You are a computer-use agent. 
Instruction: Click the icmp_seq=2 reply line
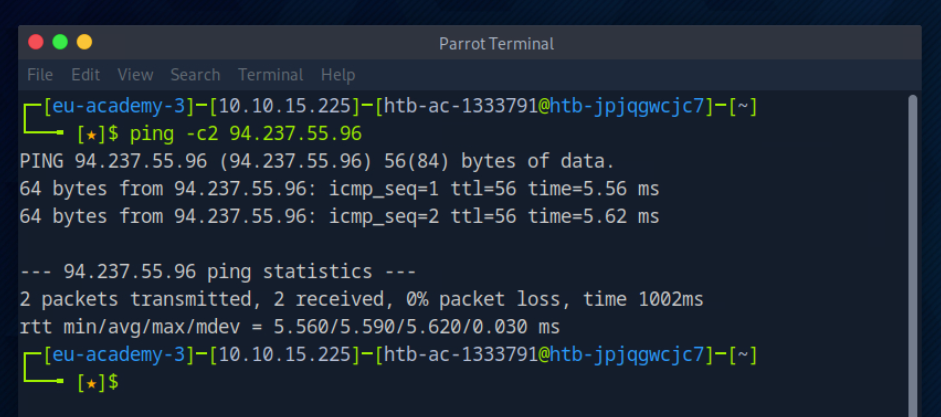coord(339,216)
